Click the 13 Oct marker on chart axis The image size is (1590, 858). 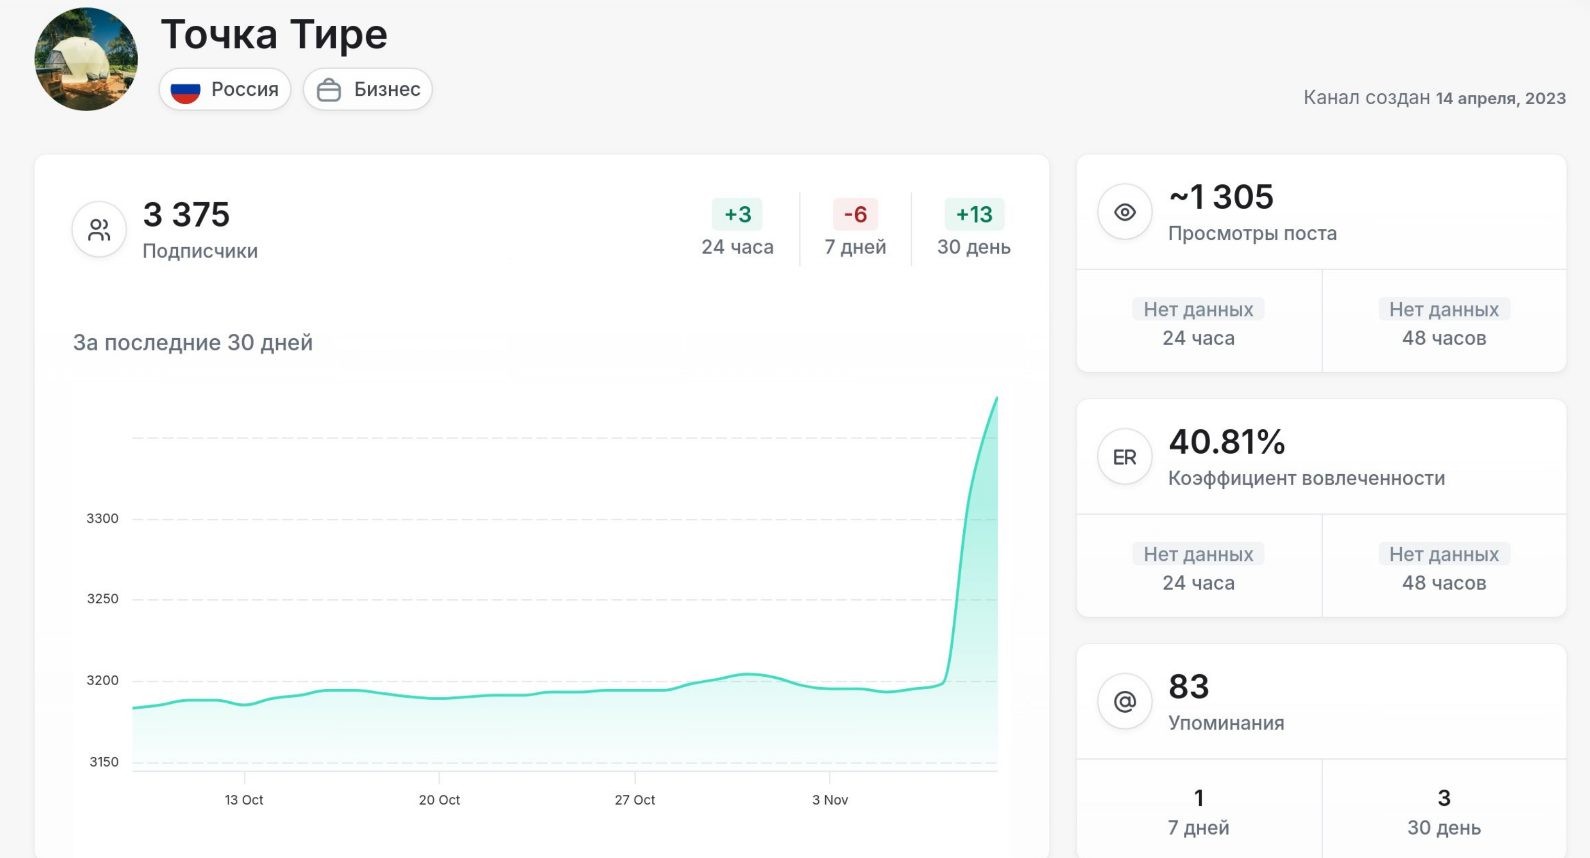[x=244, y=799]
